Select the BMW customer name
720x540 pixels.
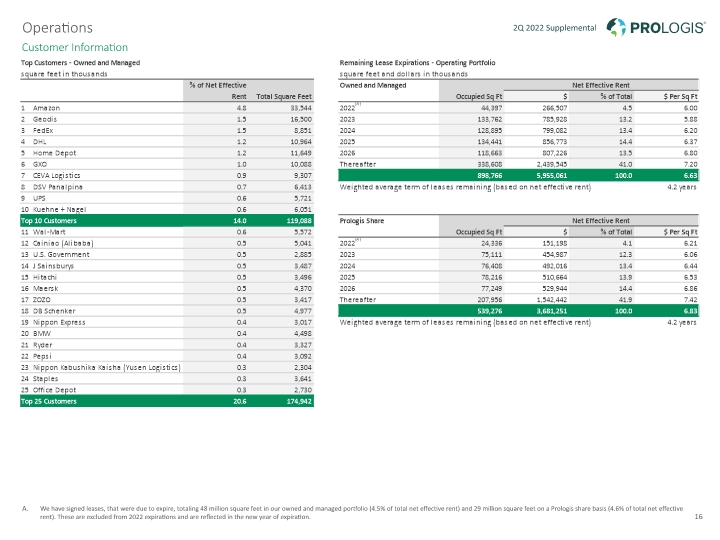click(x=42, y=334)
